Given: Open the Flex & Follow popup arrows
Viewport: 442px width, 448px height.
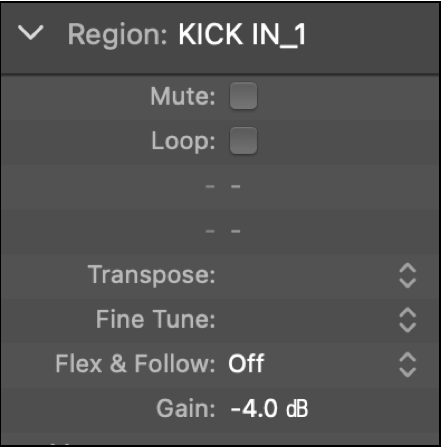Looking at the screenshot, I should click(408, 365).
